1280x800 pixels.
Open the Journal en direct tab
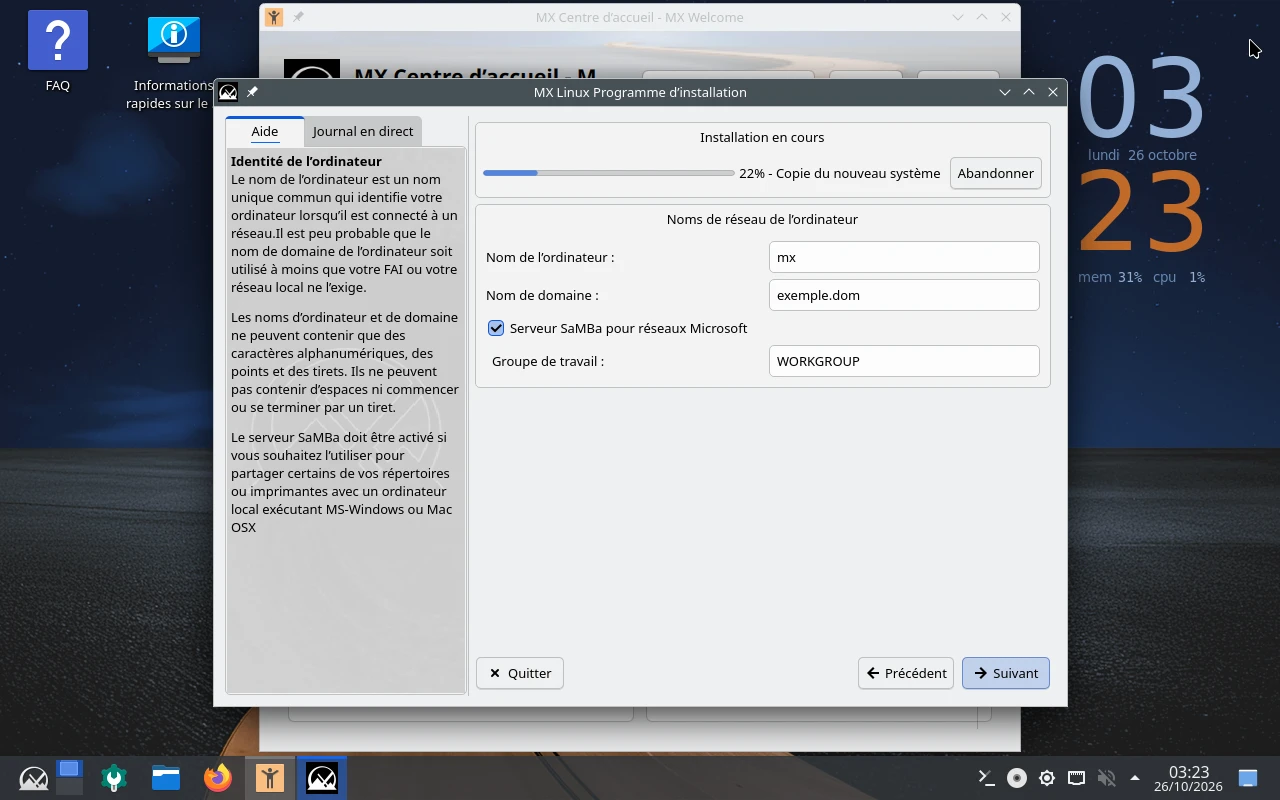363,131
